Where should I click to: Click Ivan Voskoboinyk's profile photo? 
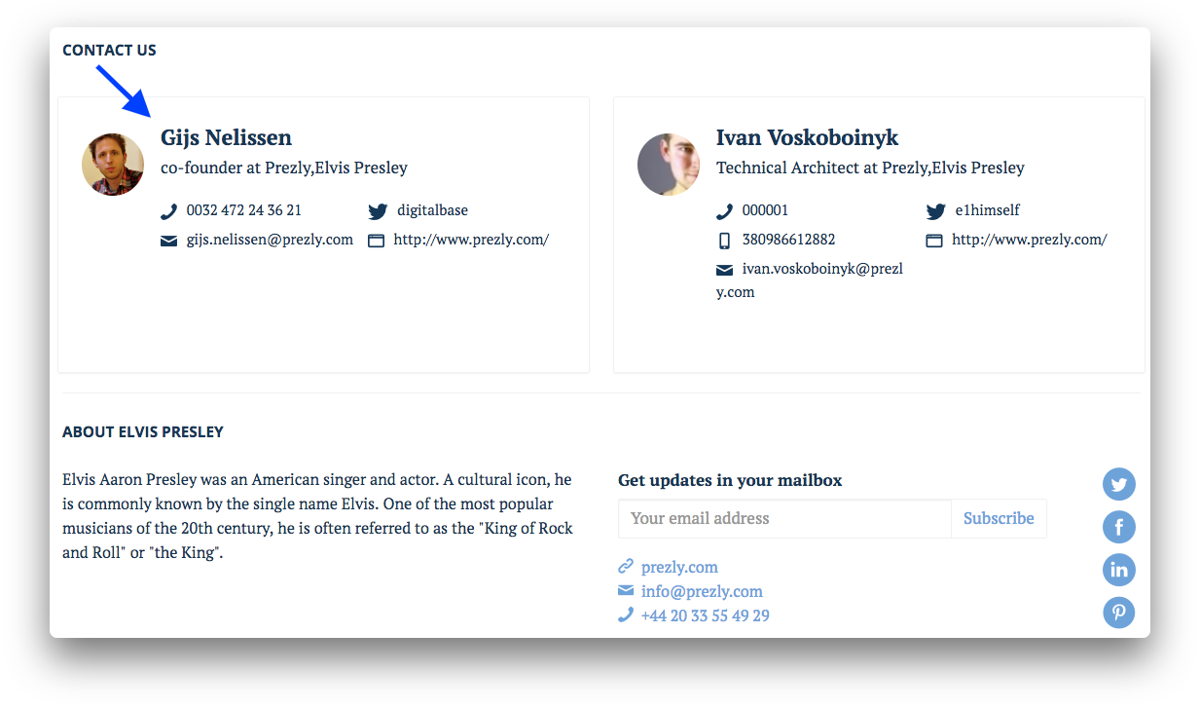[x=668, y=164]
